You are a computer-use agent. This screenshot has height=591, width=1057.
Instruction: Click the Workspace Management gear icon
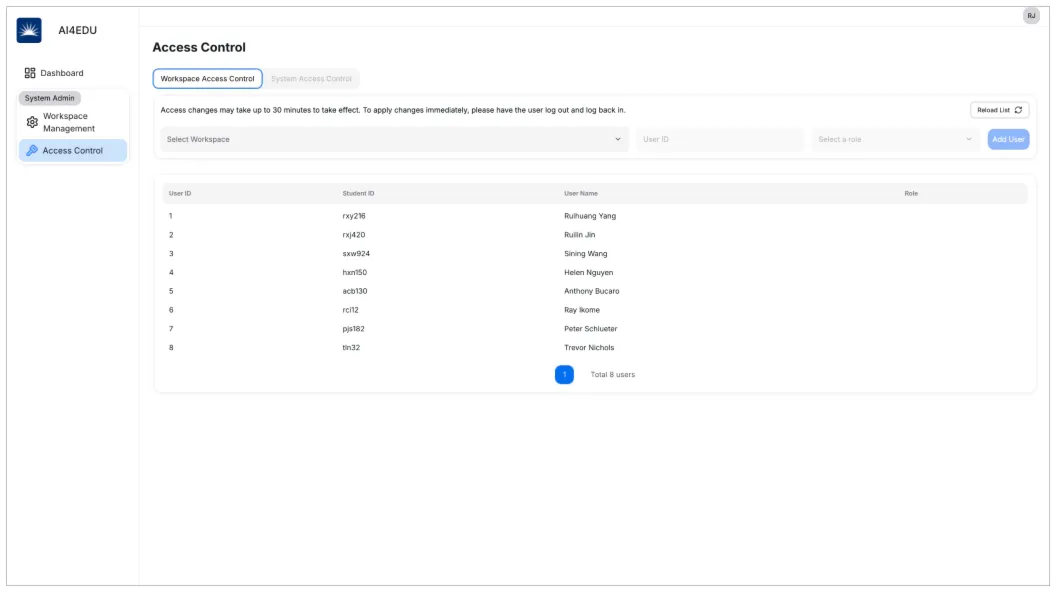tap(32, 122)
